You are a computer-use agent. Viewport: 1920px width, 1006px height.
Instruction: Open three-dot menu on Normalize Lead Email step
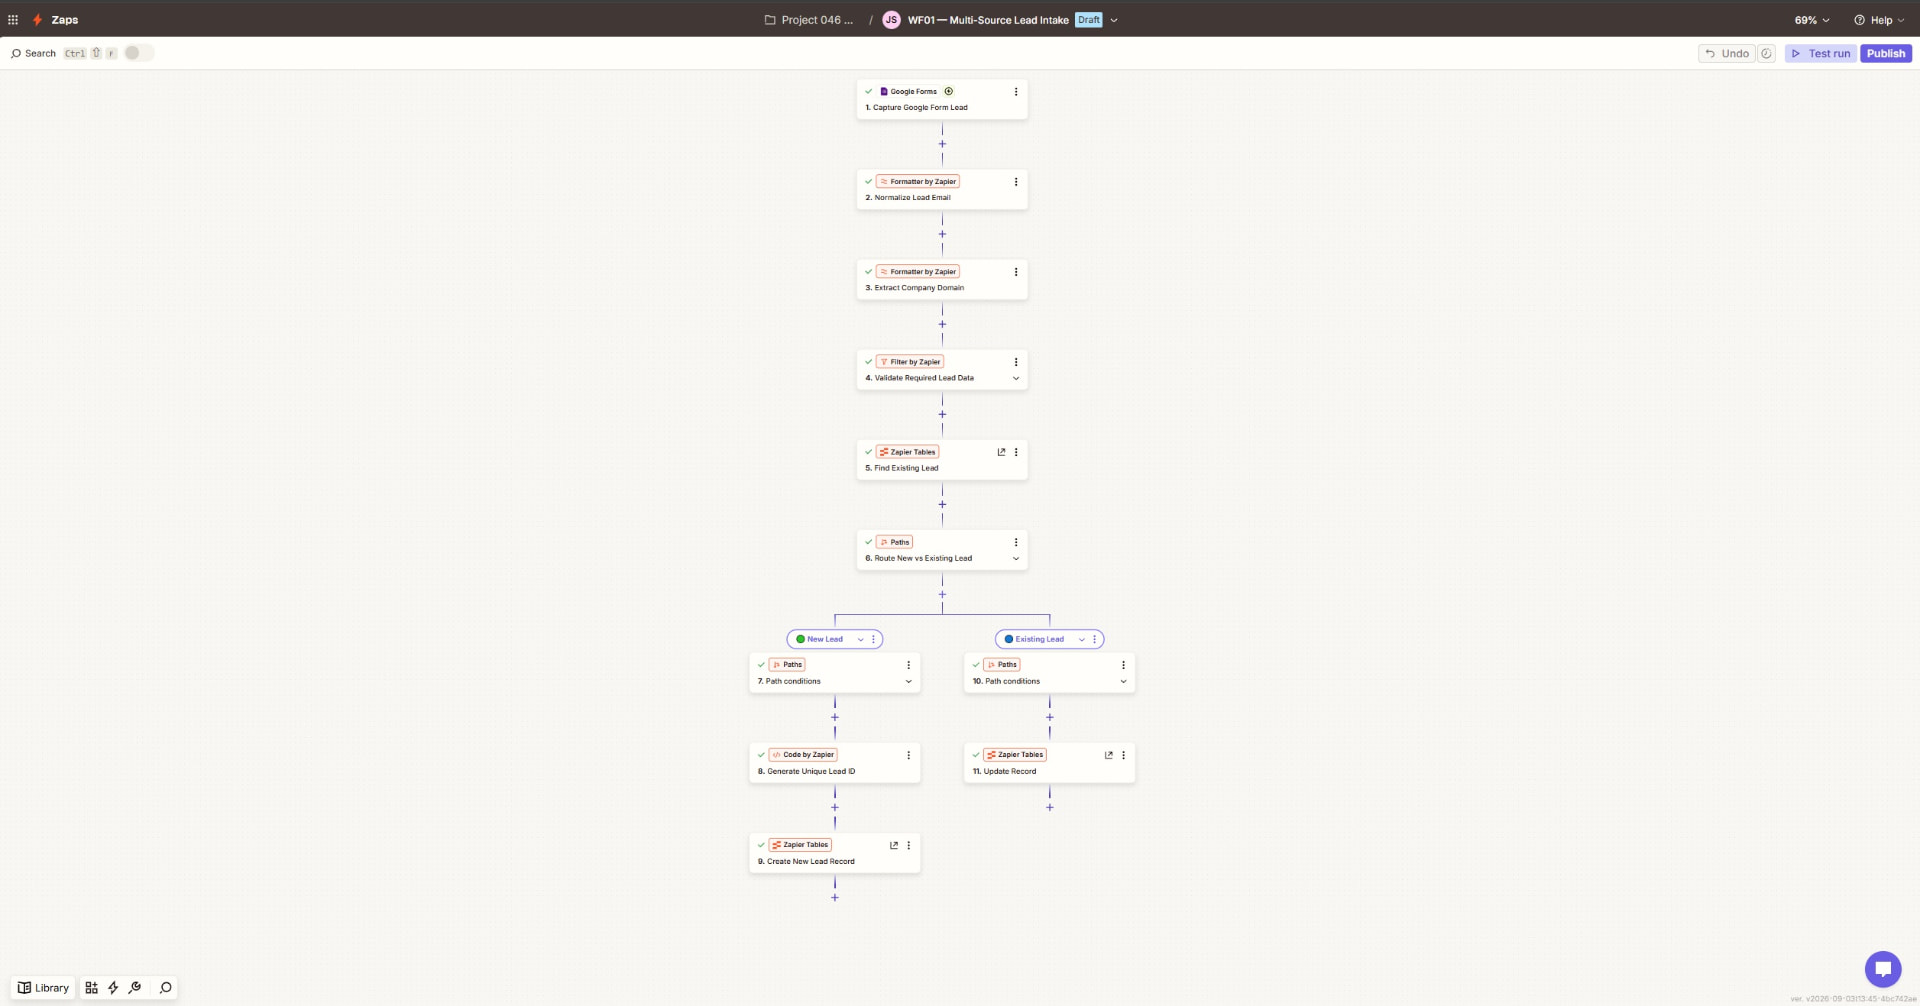[x=1016, y=182]
